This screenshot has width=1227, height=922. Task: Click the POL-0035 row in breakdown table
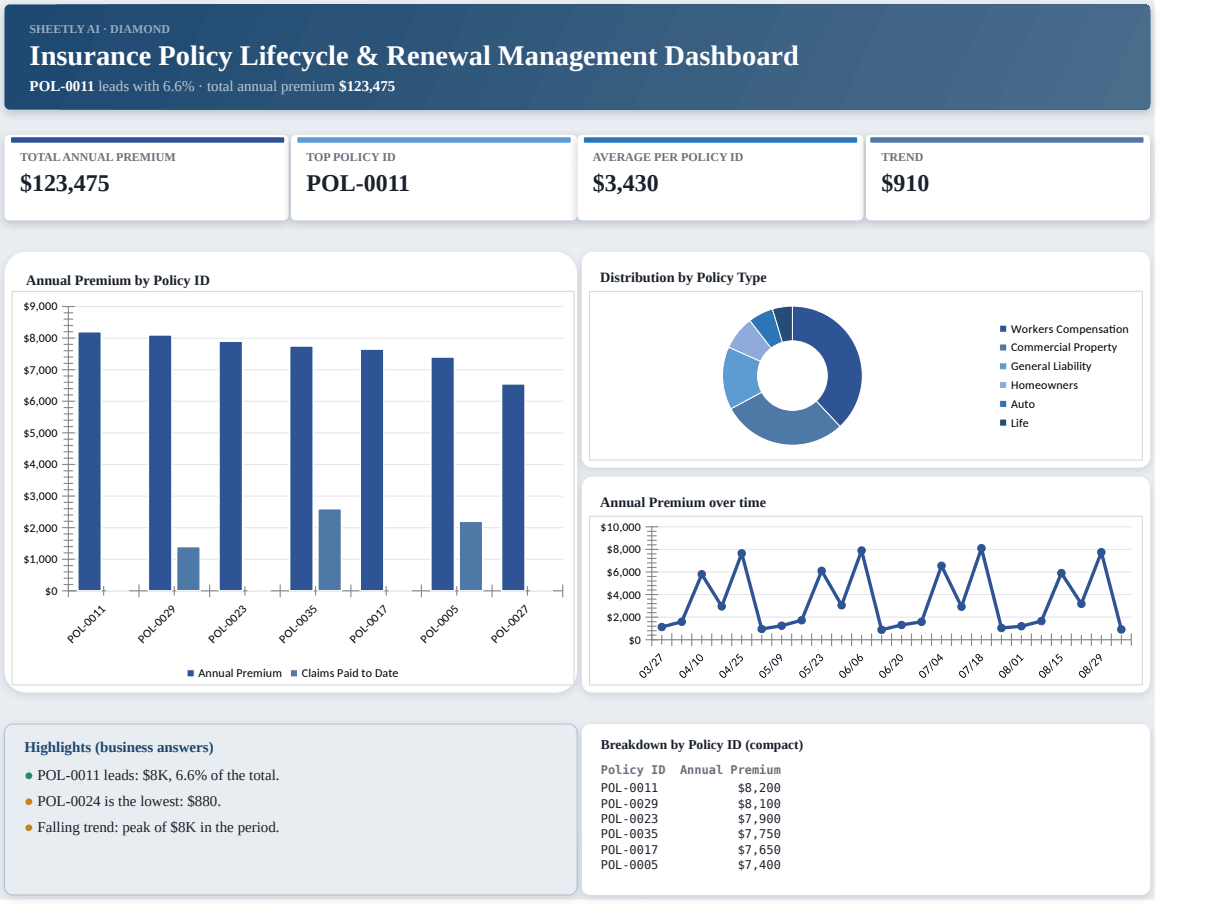tap(690, 834)
